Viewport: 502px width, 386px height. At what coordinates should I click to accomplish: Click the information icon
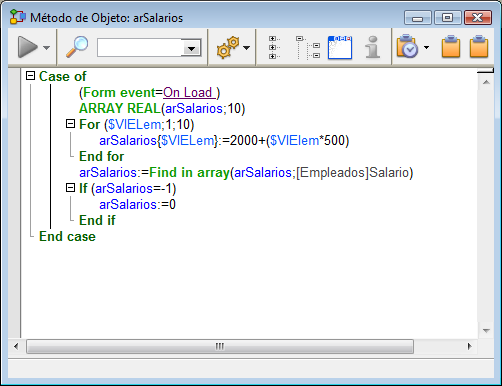[372, 47]
